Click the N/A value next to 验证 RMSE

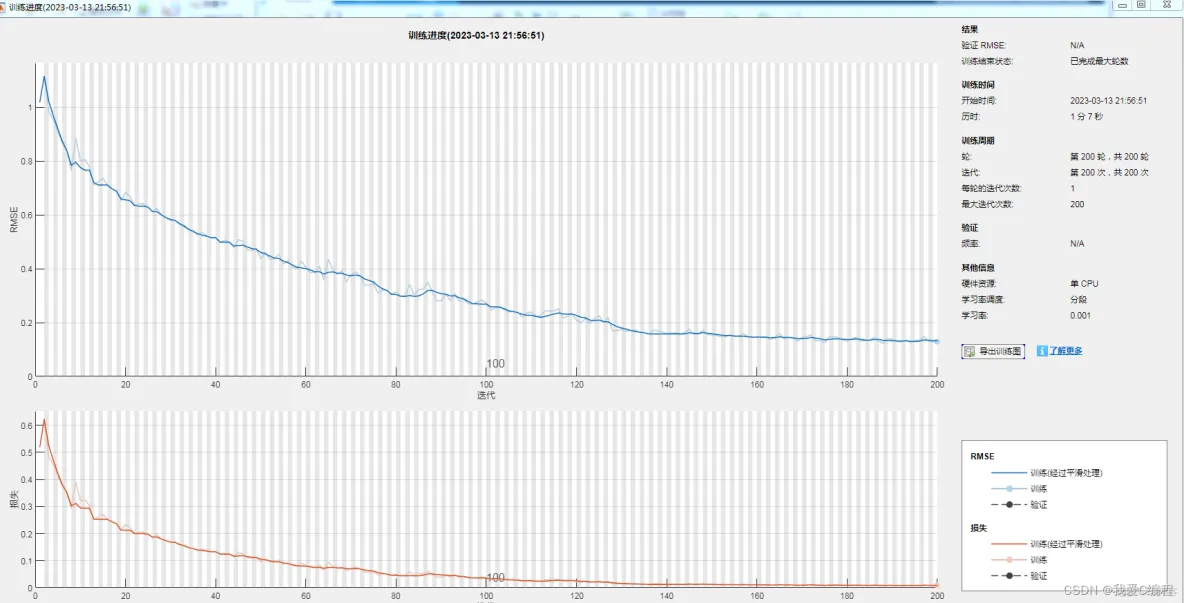point(1078,46)
